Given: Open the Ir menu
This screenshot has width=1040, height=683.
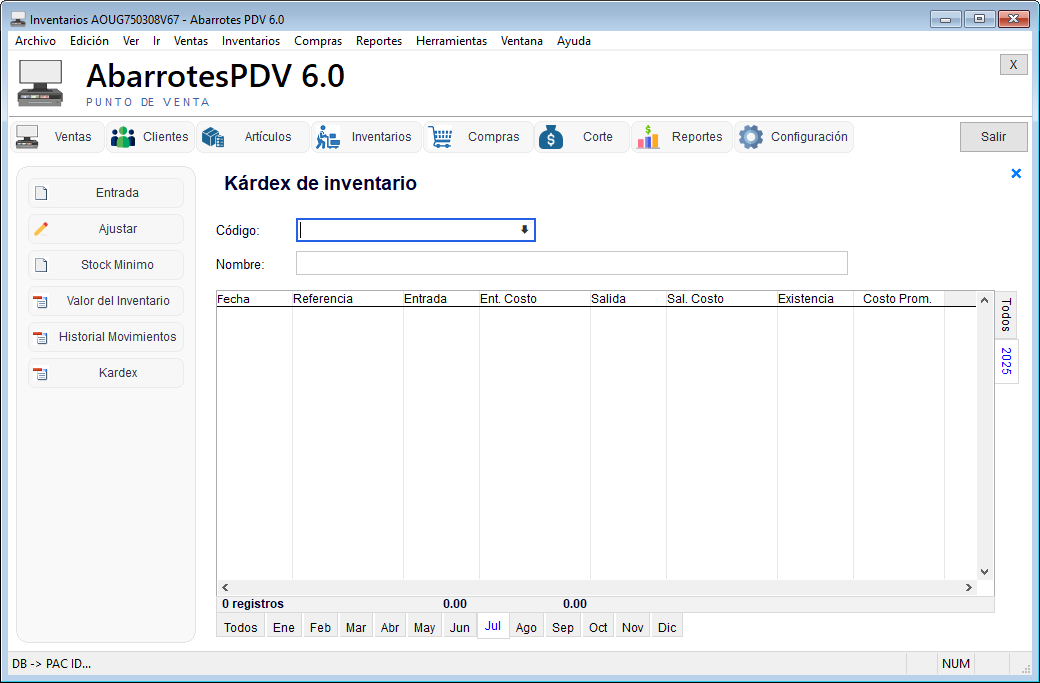Looking at the screenshot, I should pyautogui.click(x=157, y=40).
